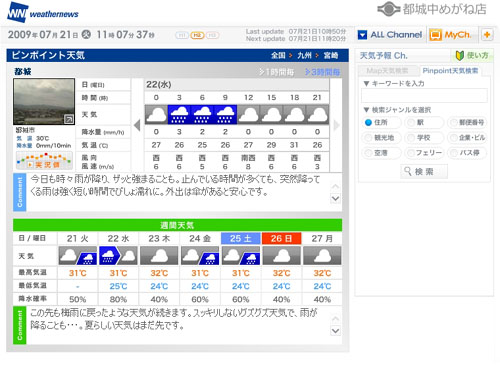This screenshot has height=375, width=500.
Task: Click the 22(水) date header
Action: point(159,84)
